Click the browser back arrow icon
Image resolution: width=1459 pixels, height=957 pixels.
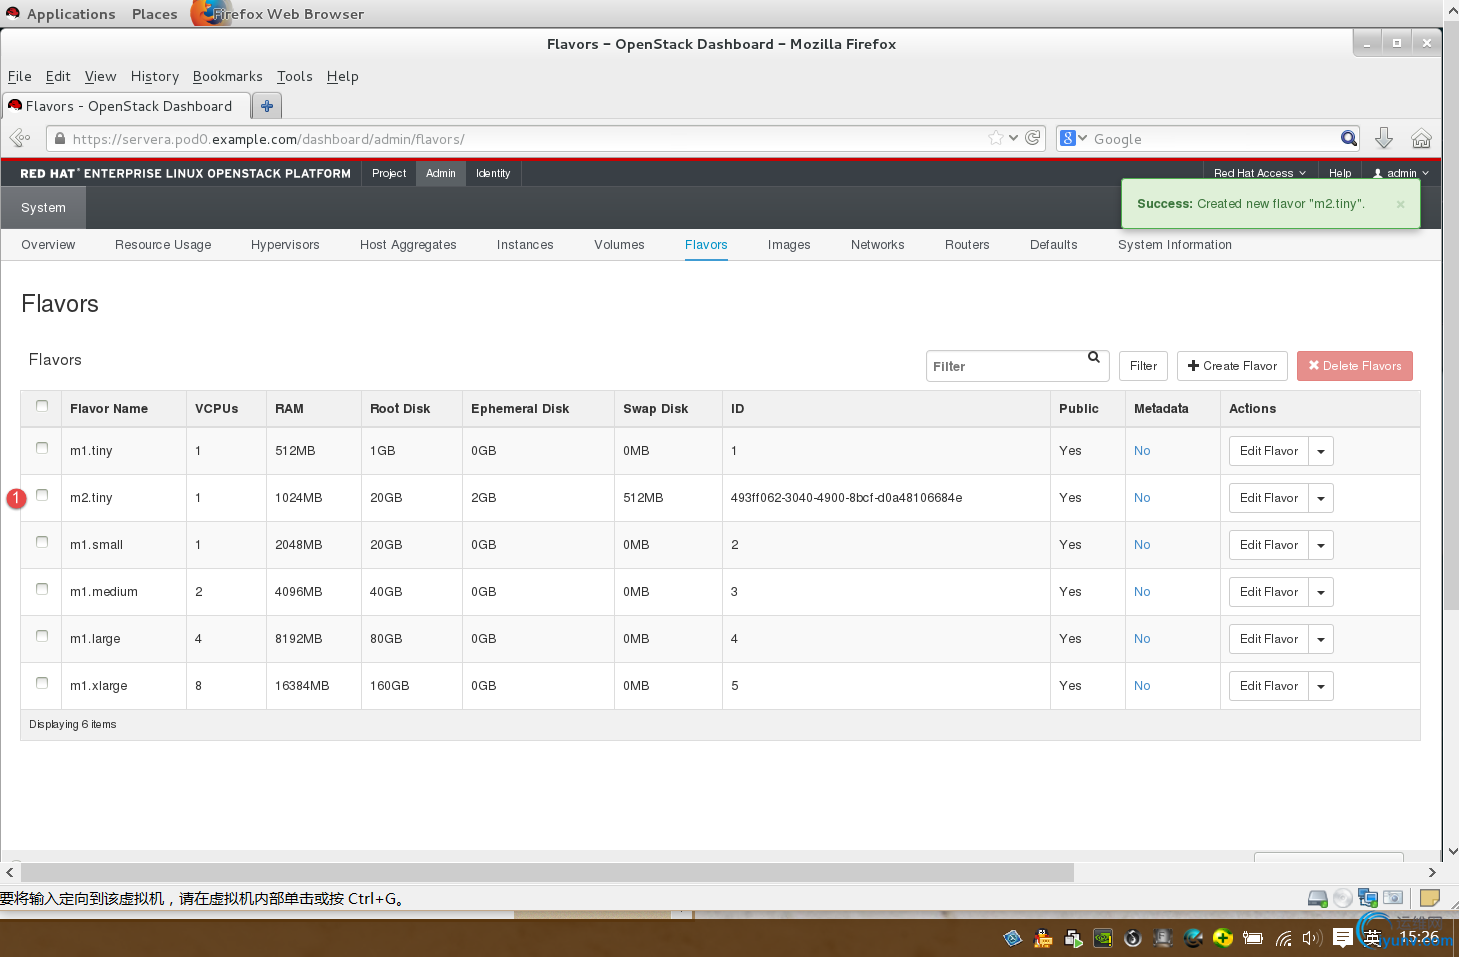tap(20, 138)
